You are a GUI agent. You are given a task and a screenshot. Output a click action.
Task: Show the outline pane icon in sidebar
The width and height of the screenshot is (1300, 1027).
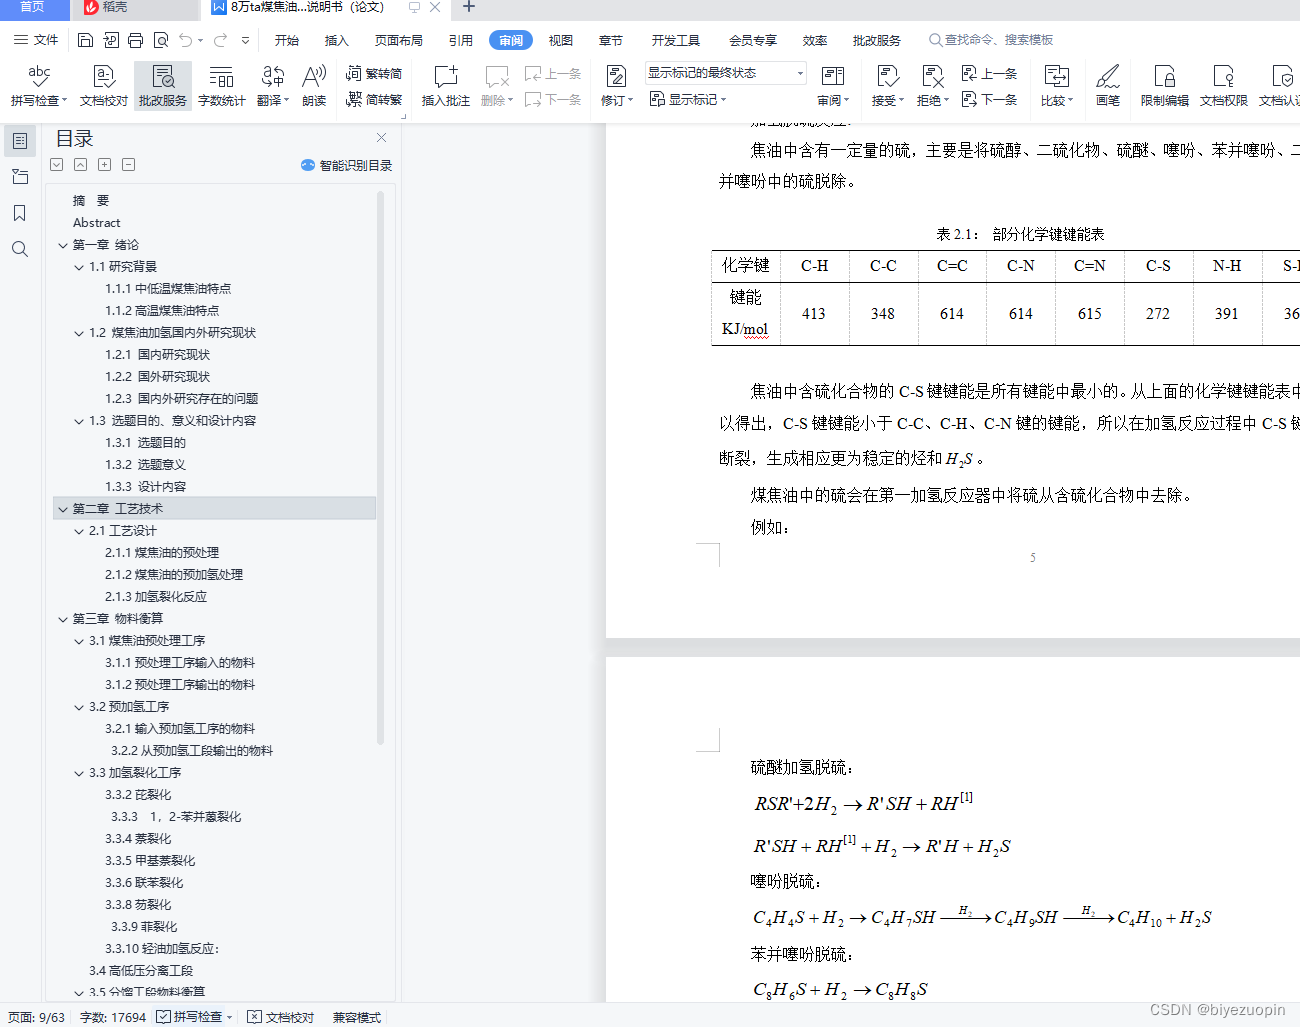pyautogui.click(x=19, y=141)
